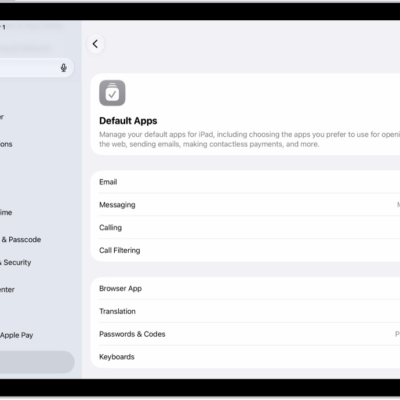The width and height of the screenshot is (400, 400).
Task: Open the Messaging default app setting
Action: [x=245, y=205]
